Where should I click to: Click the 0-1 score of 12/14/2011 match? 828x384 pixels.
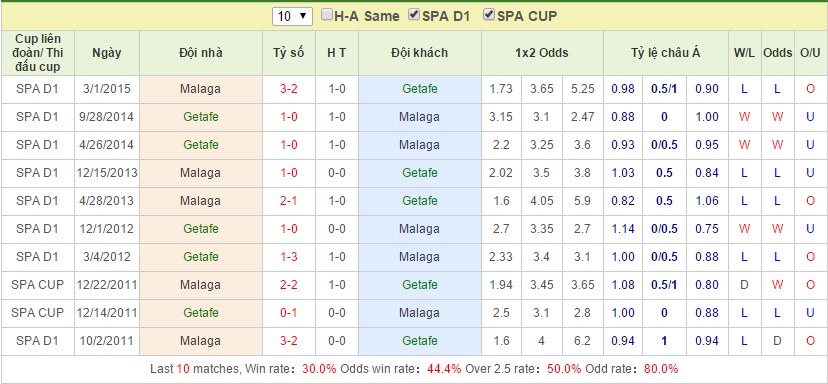click(x=288, y=313)
